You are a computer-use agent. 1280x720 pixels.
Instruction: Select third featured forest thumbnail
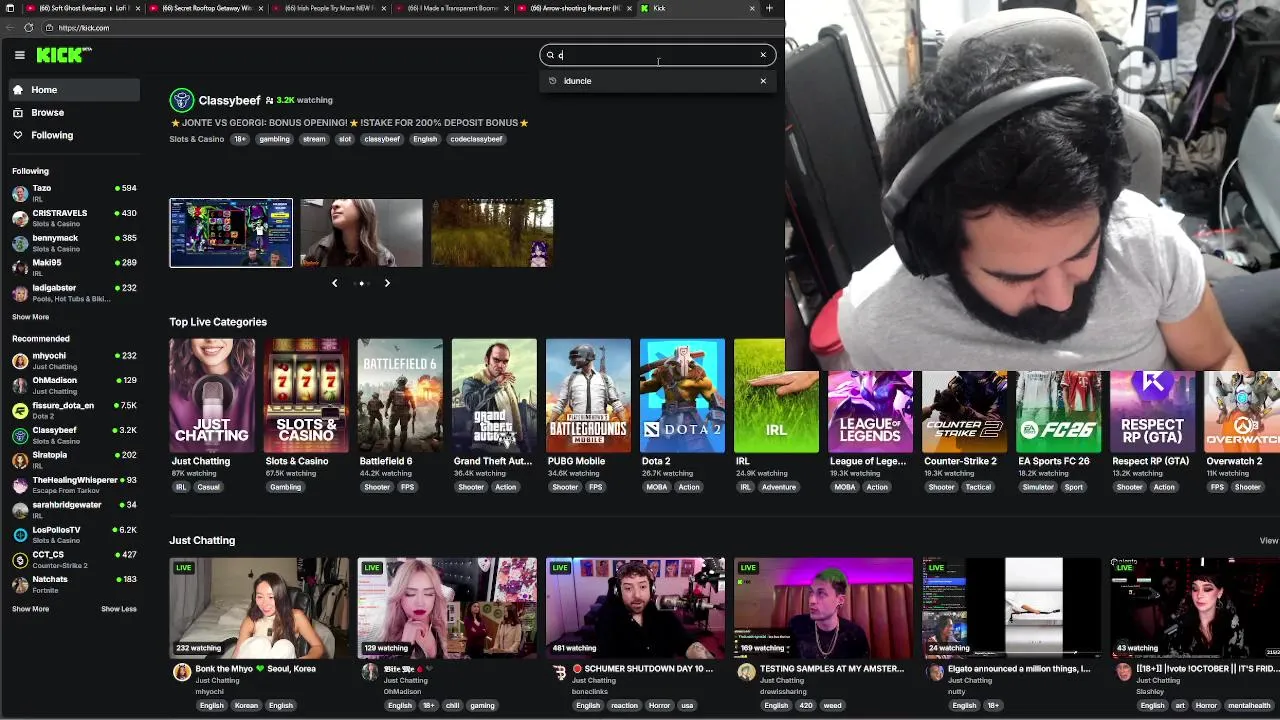pyautogui.click(x=492, y=233)
